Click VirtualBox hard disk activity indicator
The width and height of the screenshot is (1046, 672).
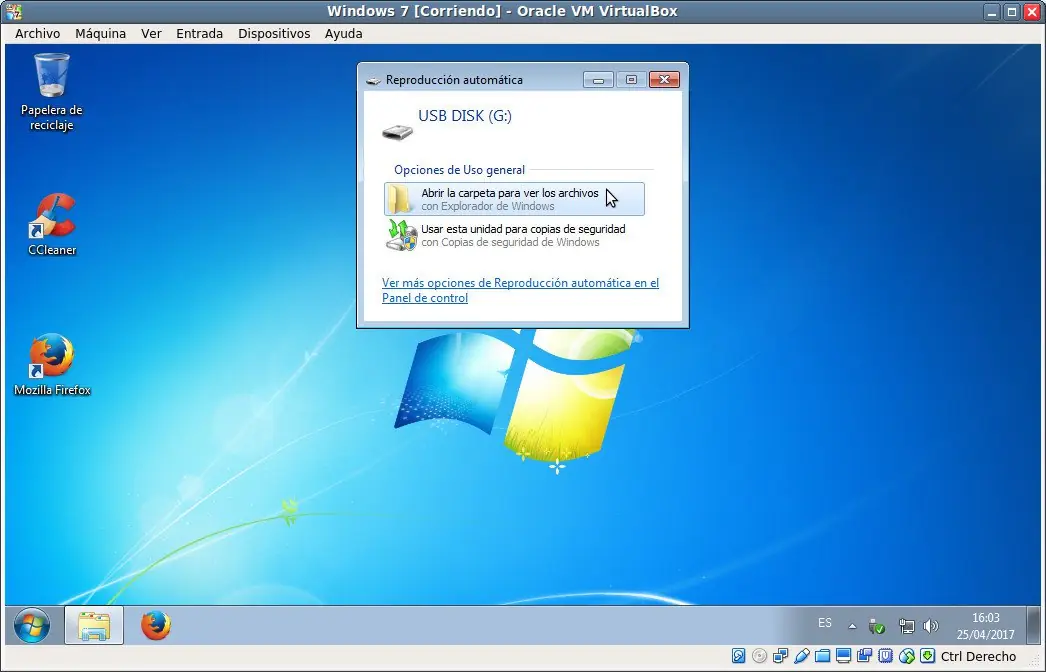[738, 656]
